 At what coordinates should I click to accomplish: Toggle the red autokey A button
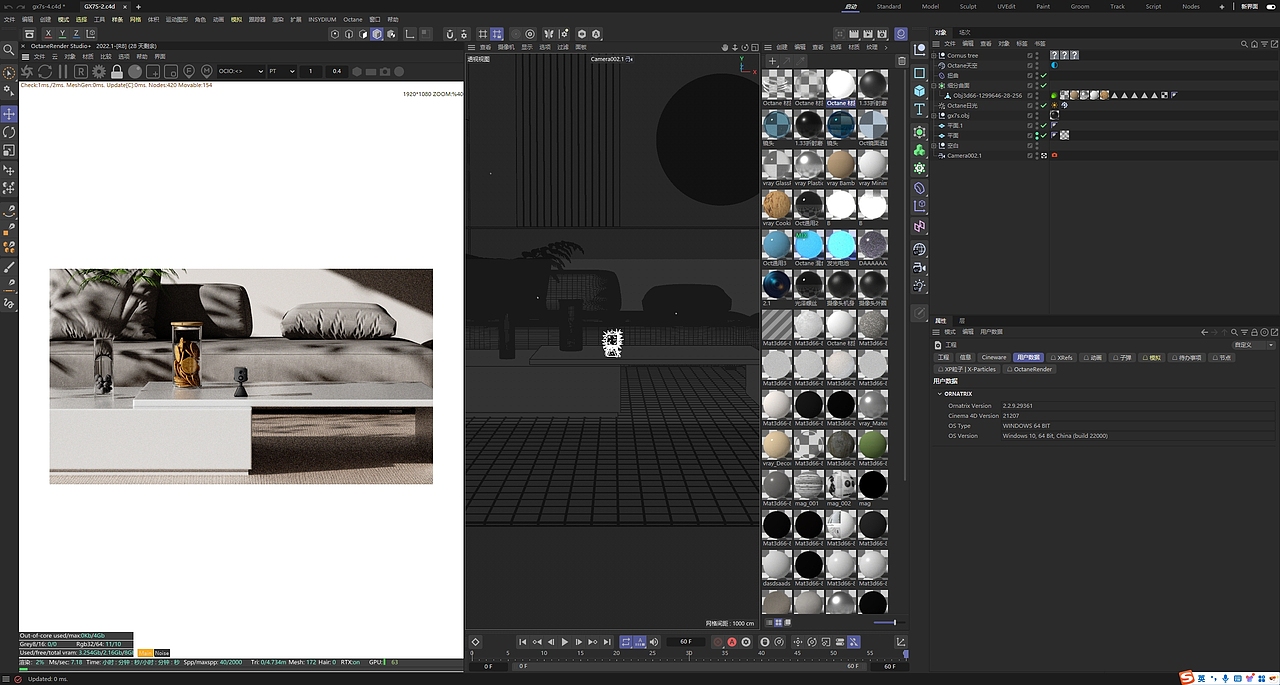(x=731, y=642)
